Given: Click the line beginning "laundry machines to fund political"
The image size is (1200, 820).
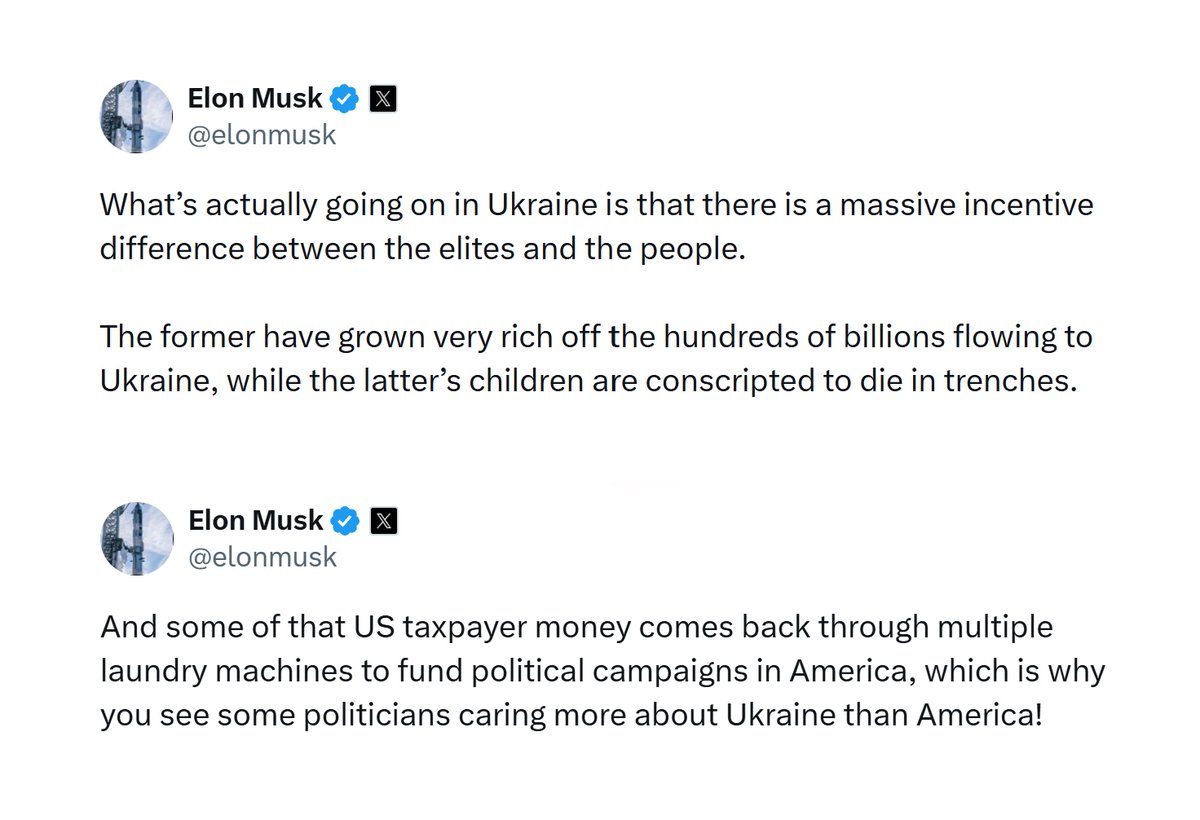Looking at the screenshot, I should [603, 671].
